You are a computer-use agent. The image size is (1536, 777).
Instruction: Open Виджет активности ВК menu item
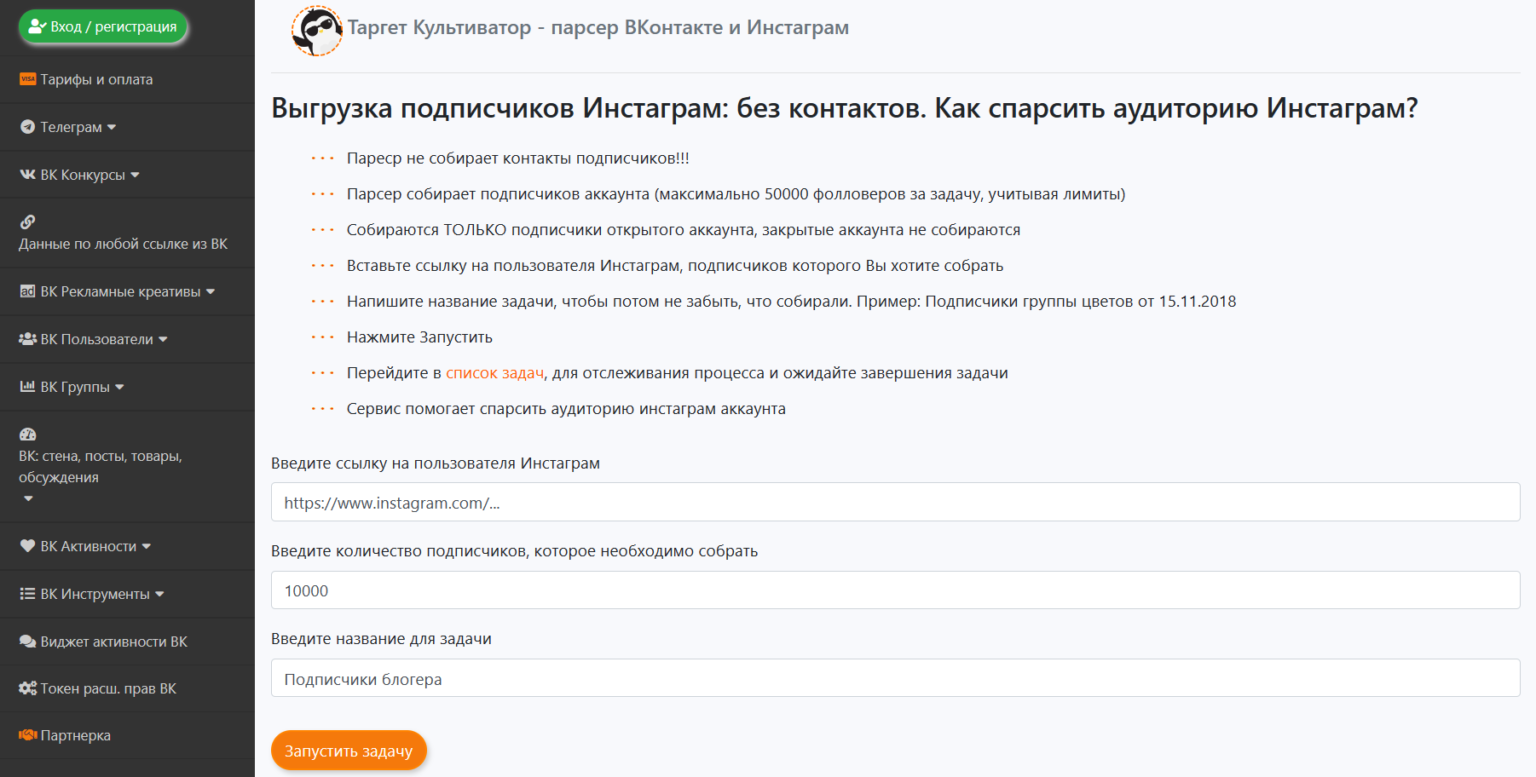(113, 642)
